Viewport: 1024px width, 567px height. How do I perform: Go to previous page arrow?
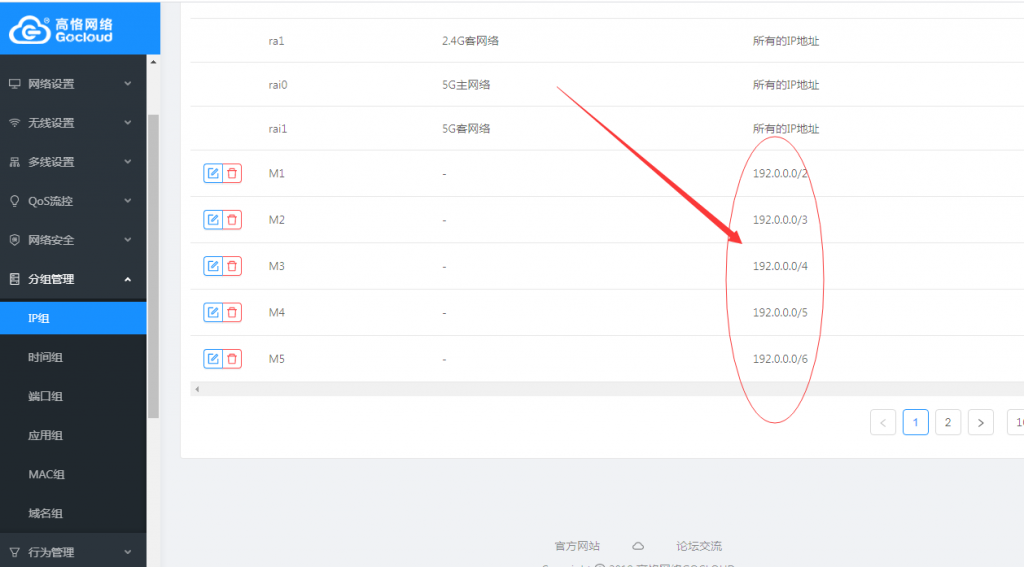click(883, 423)
